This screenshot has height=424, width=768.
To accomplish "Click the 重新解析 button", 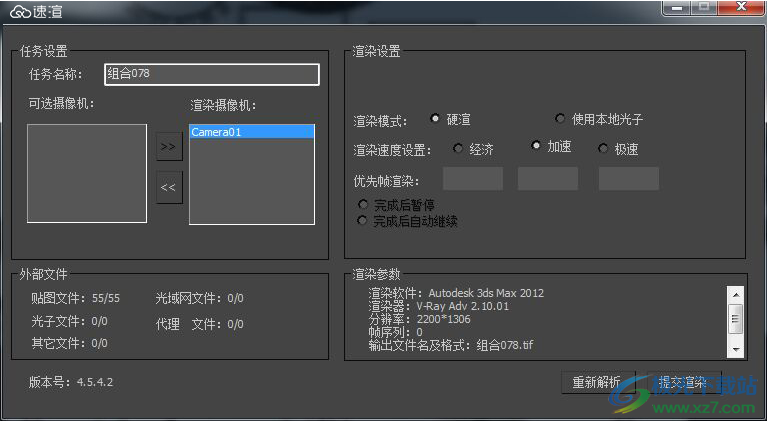I will click(x=598, y=382).
